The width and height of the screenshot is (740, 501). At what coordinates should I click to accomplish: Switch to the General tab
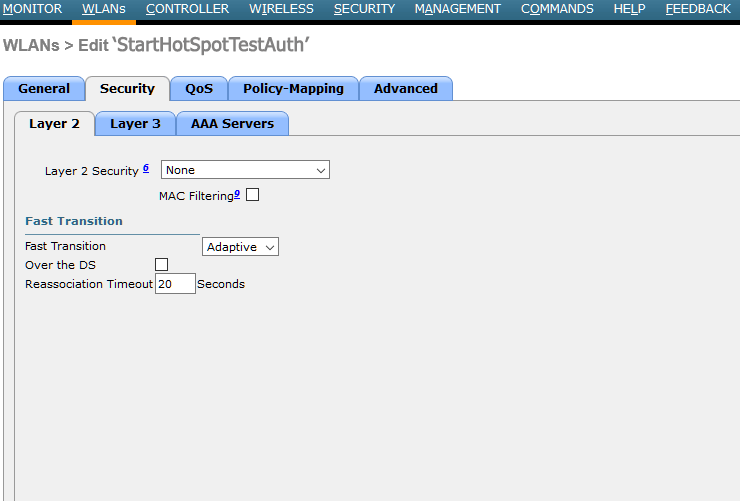point(44,89)
